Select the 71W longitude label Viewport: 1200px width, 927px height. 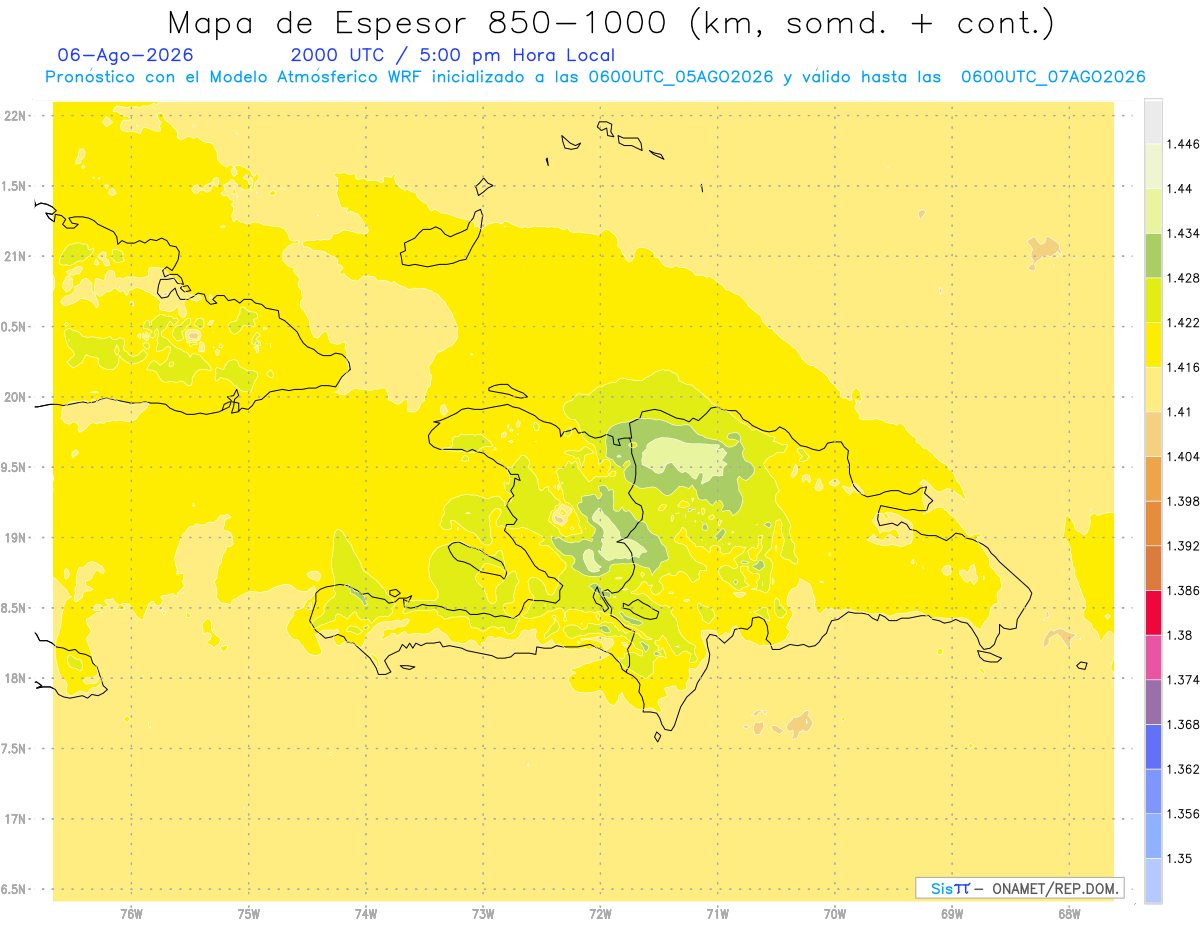tap(717, 914)
